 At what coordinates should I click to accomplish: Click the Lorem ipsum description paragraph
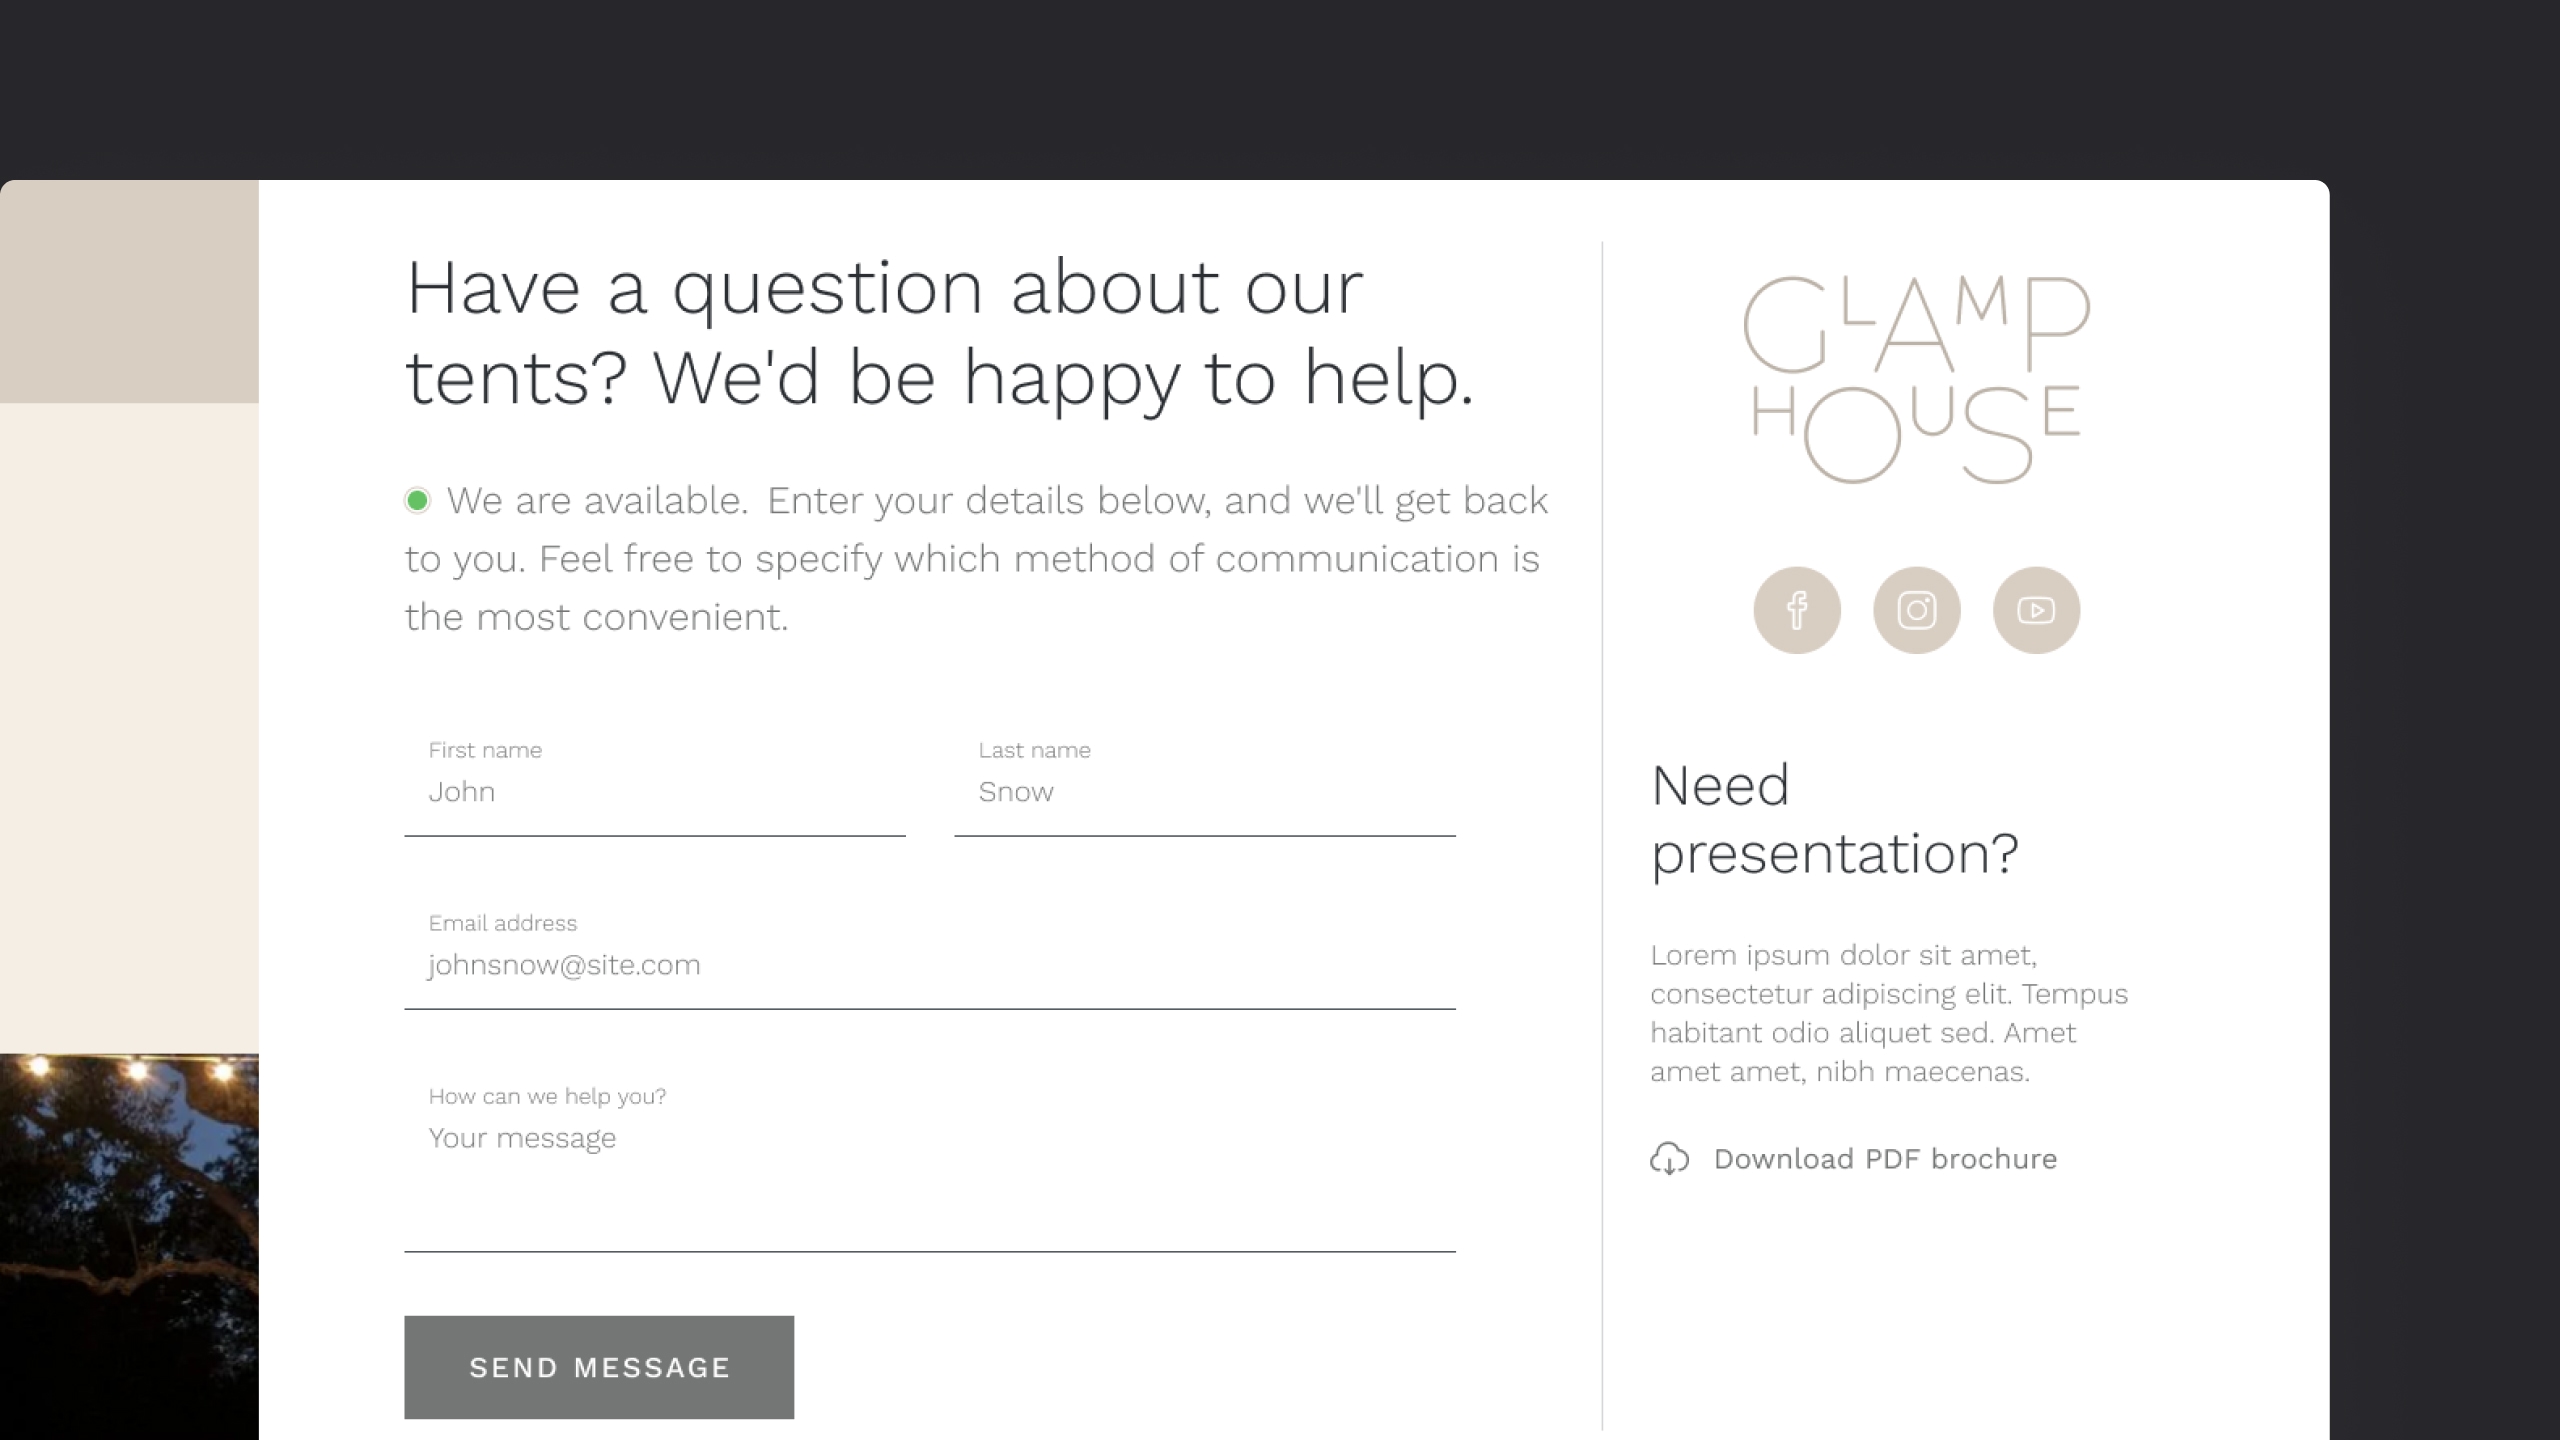point(1888,1013)
